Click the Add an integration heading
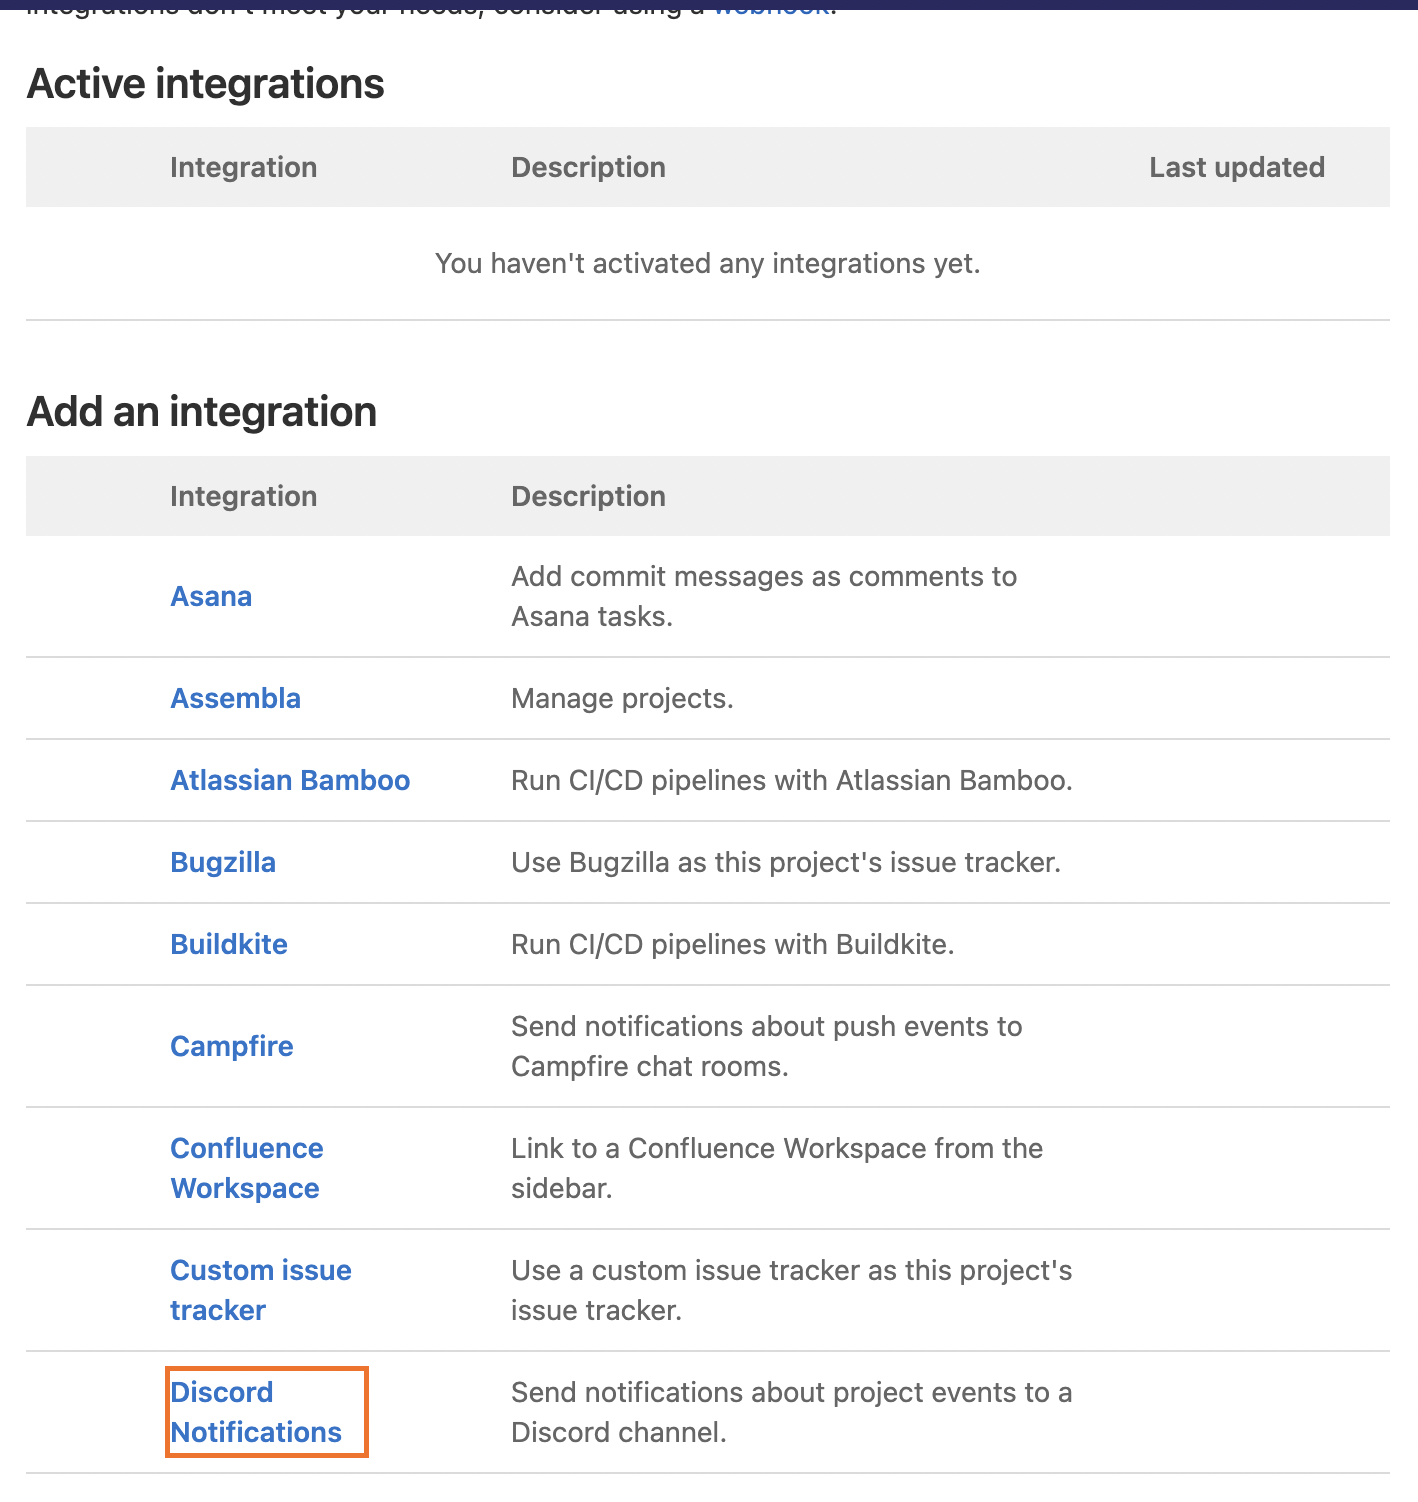Image resolution: width=1418 pixels, height=1502 pixels. point(202,412)
